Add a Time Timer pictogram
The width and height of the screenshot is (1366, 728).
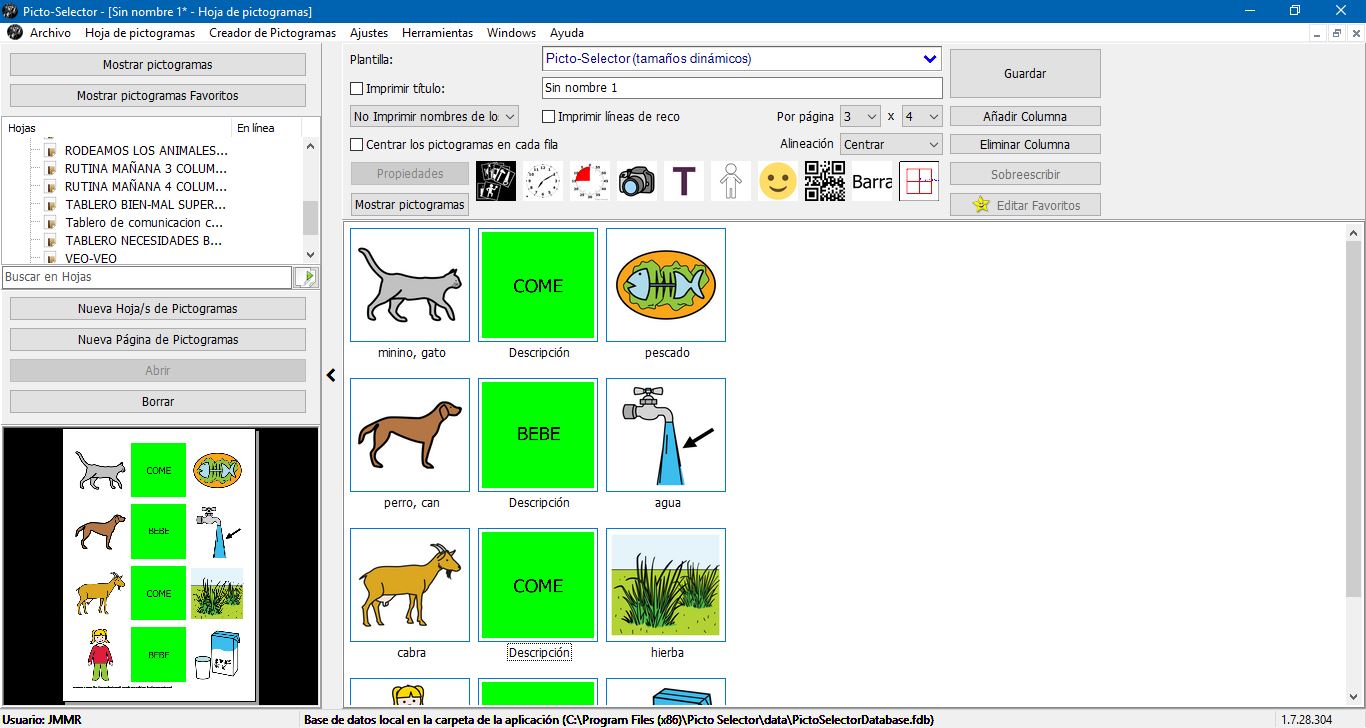590,181
